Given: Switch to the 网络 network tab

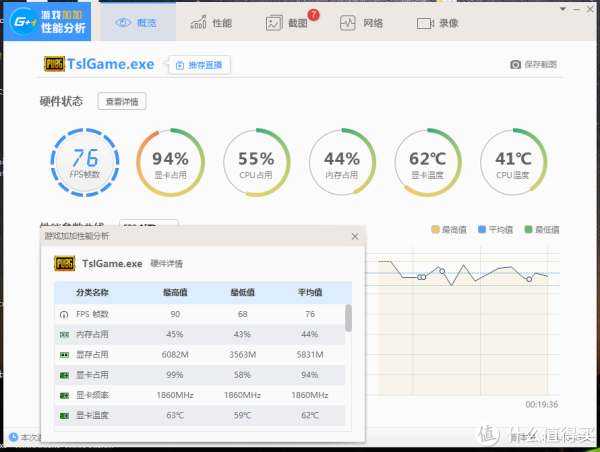Looking at the screenshot, I should pos(362,23).
